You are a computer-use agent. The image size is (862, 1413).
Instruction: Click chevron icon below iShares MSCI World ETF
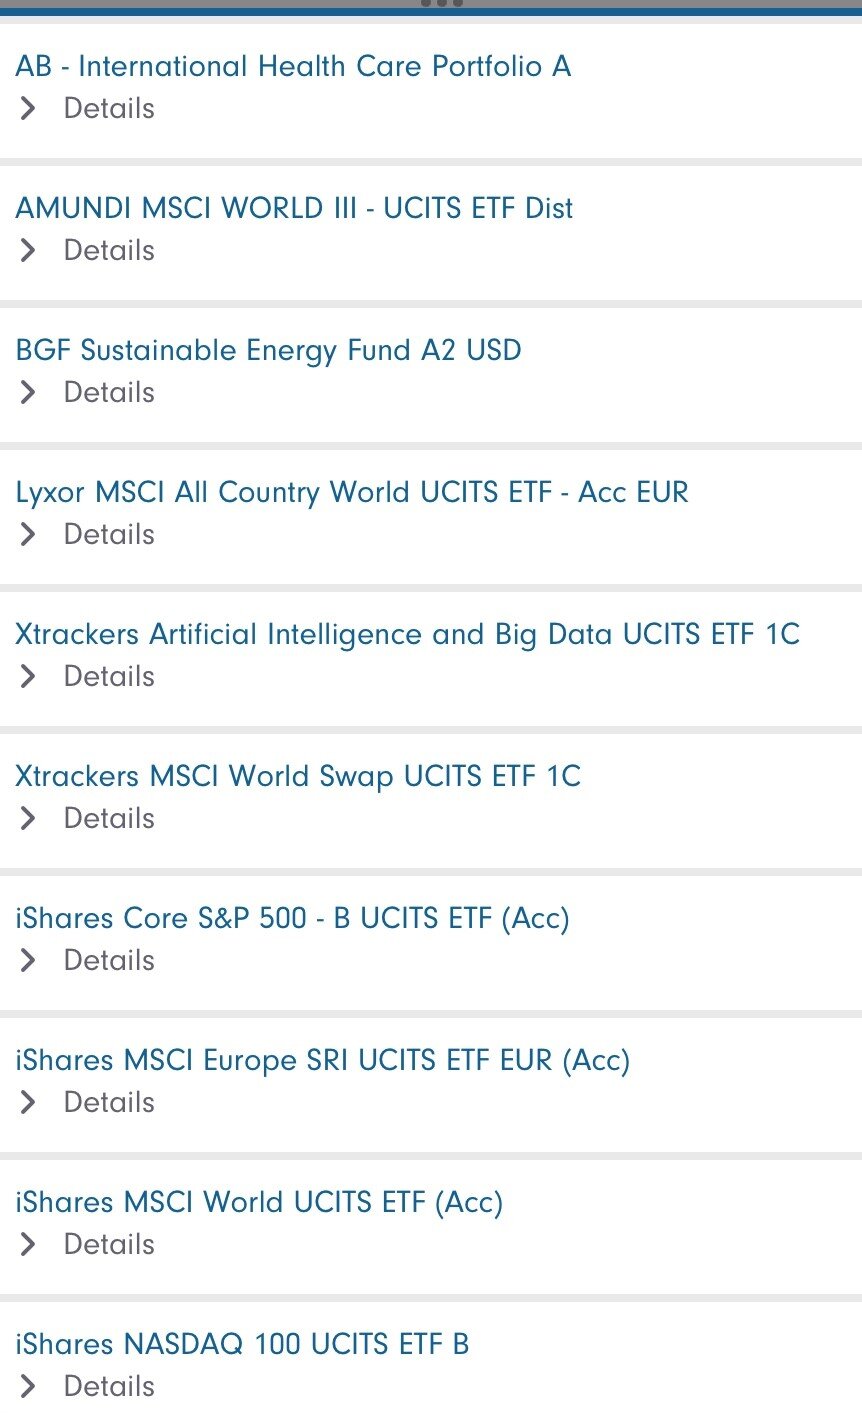point(28,1244)
